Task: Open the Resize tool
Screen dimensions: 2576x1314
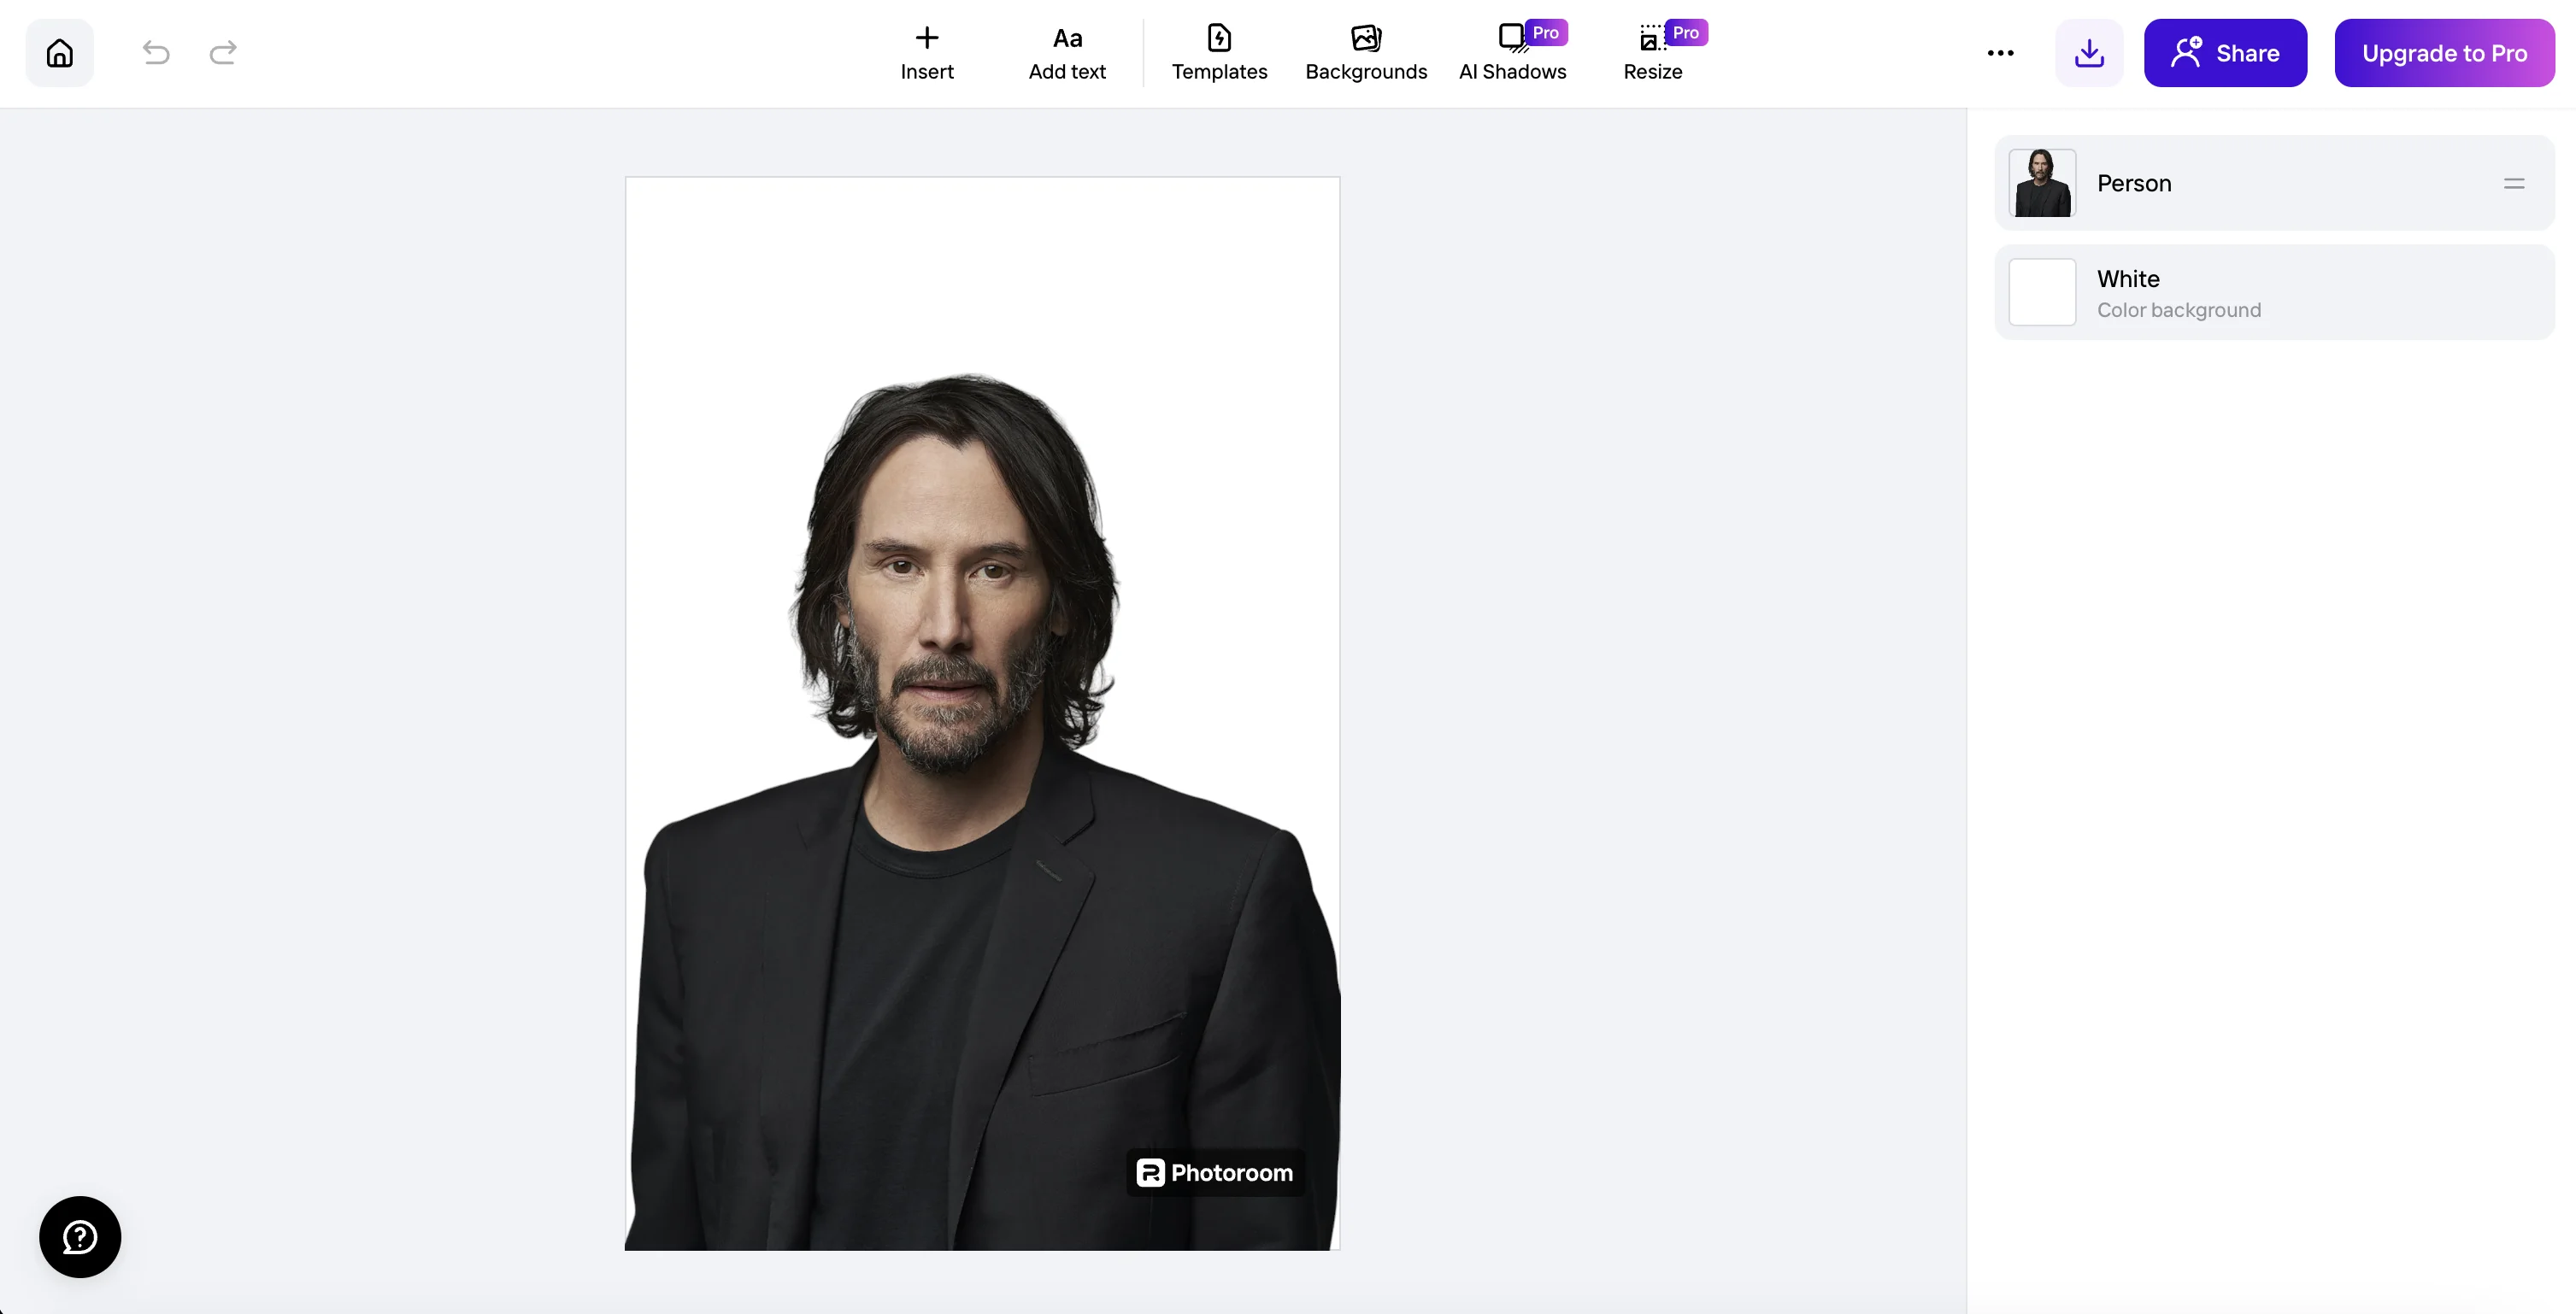Action: coord(1652,53)
